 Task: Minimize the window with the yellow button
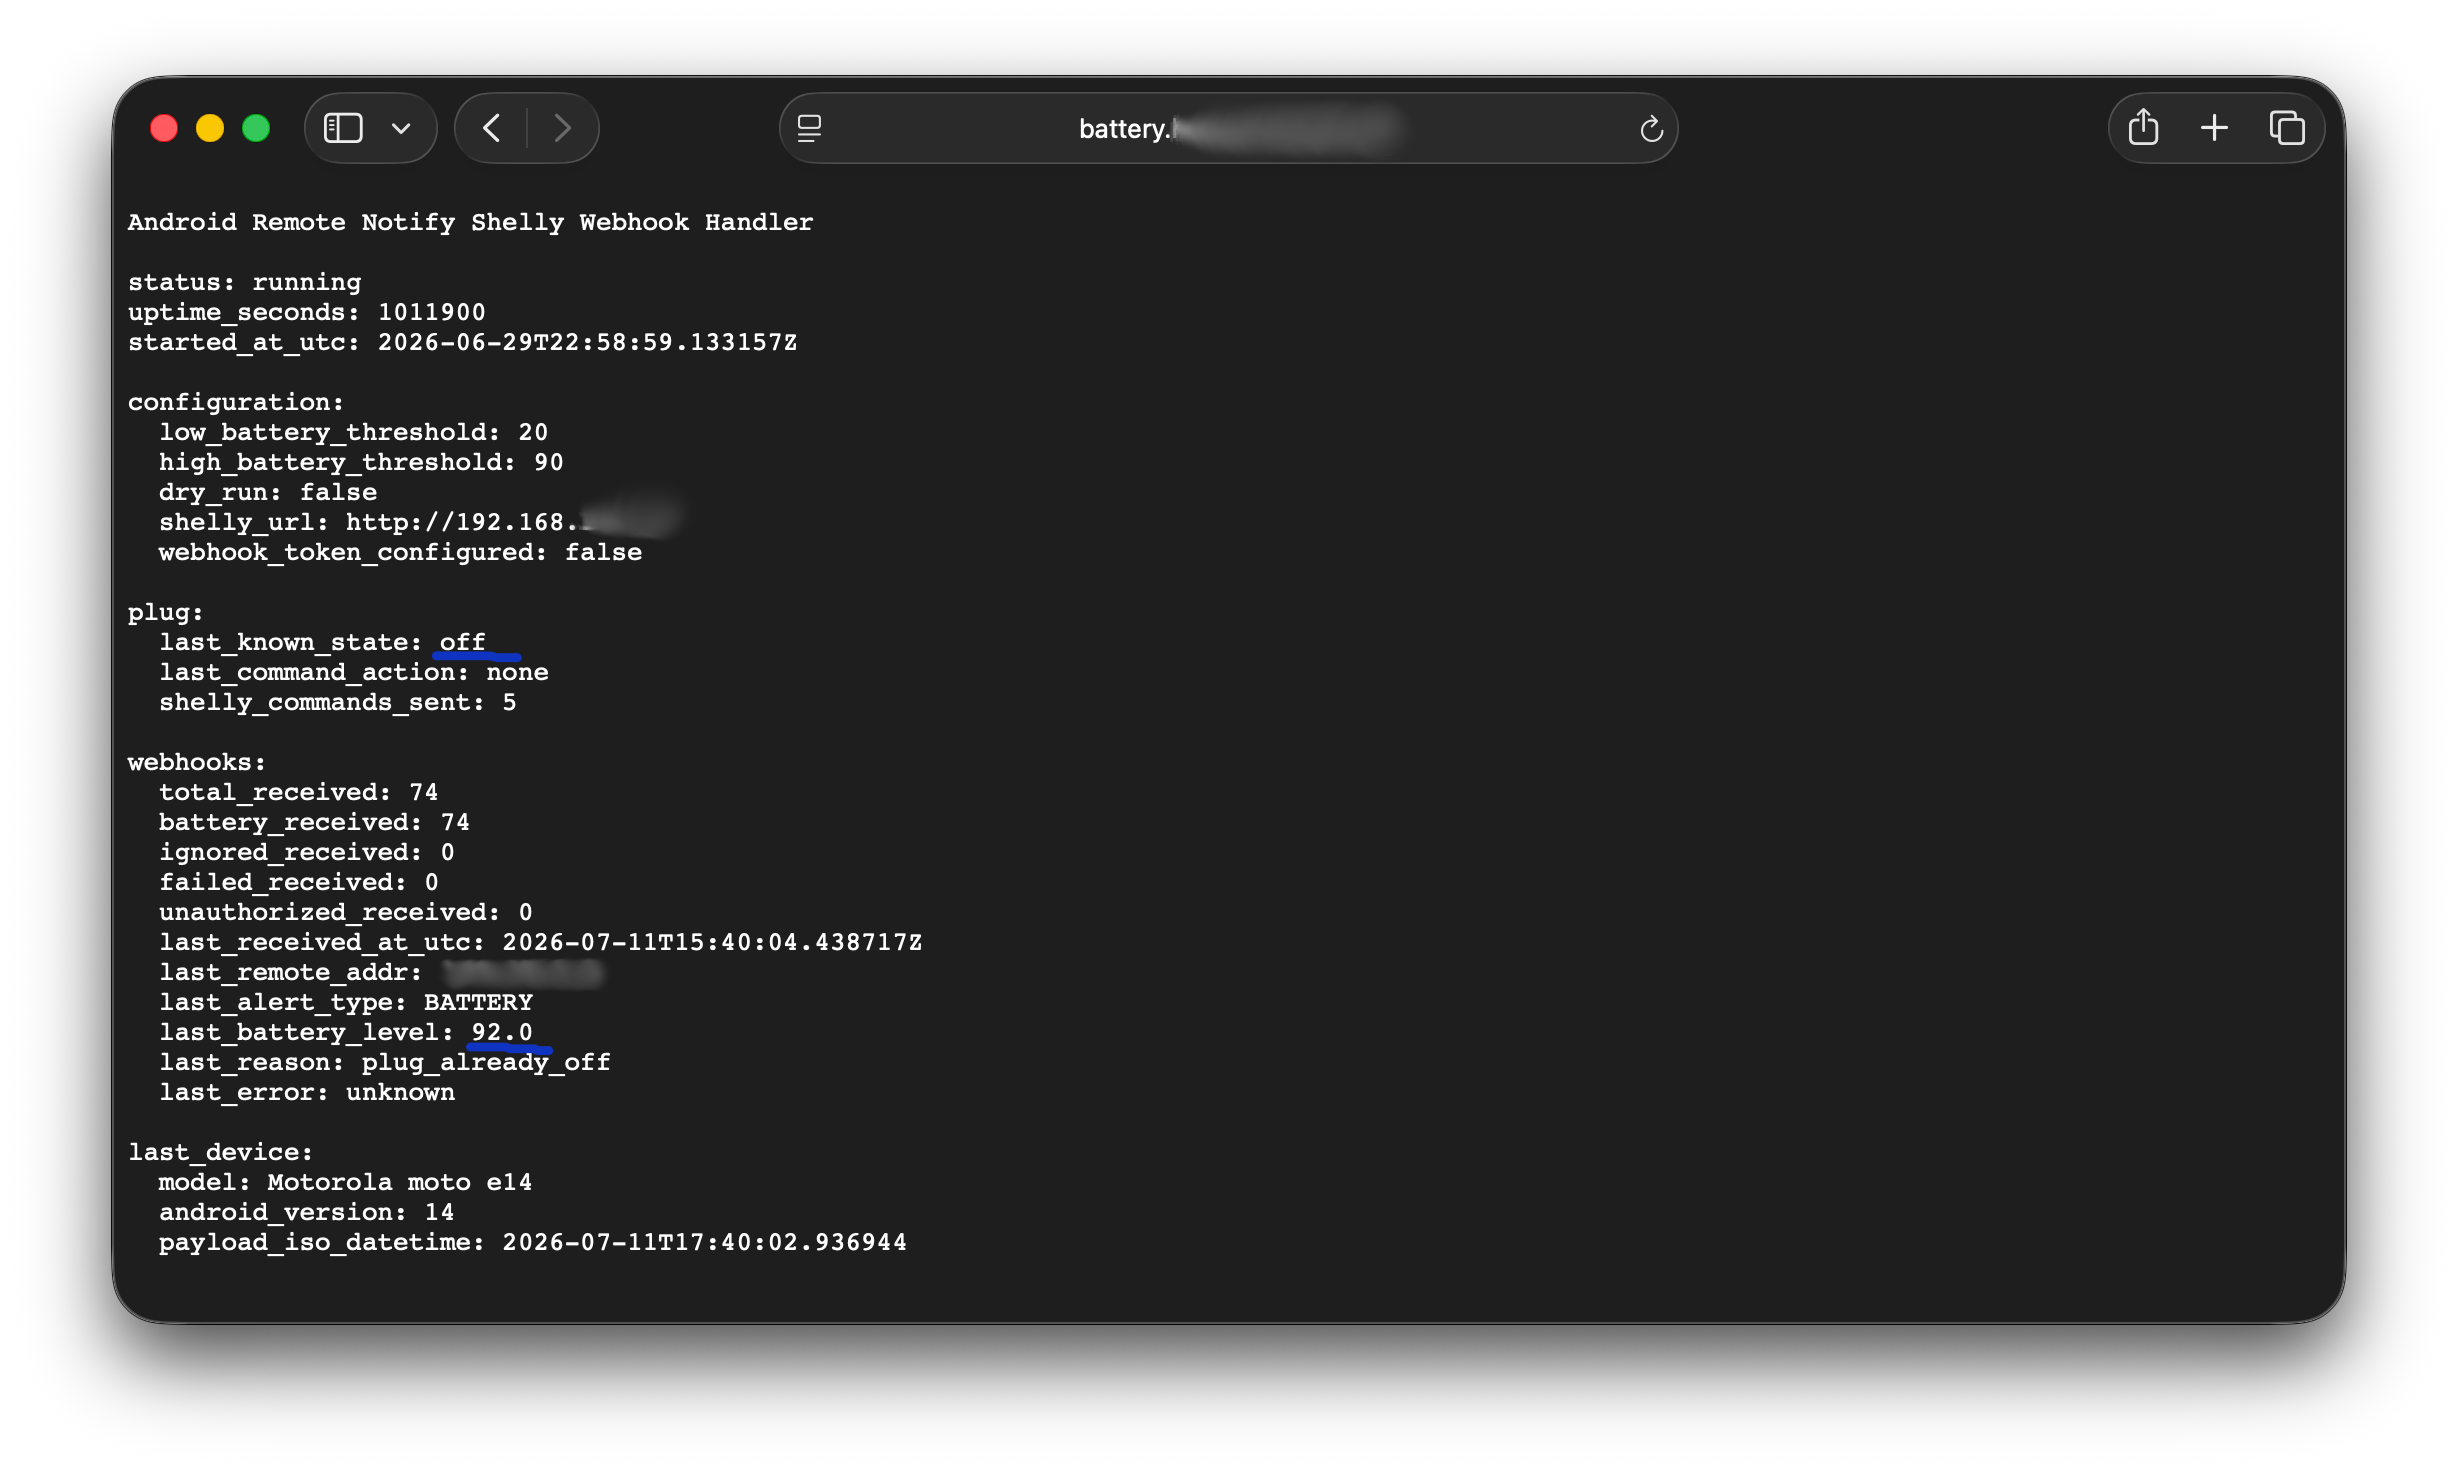click(x=210, y=128)
